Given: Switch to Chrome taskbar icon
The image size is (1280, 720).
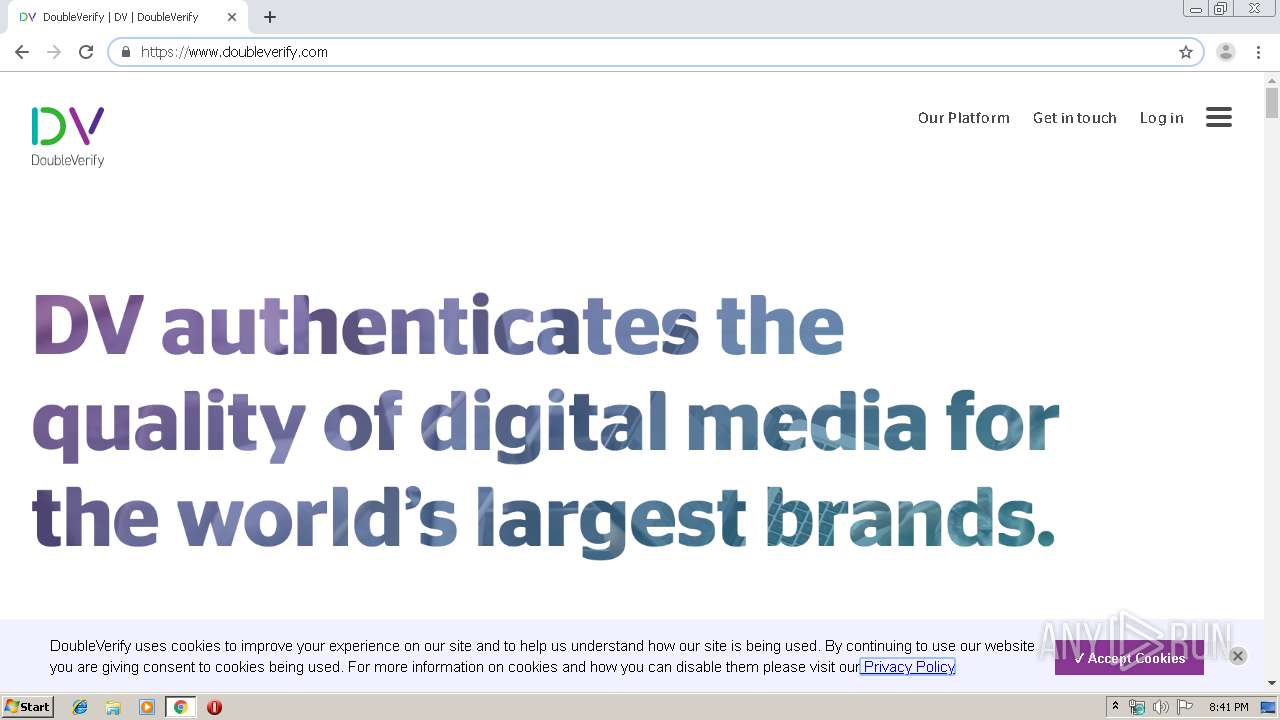Looking at the screenshot, I should coord(180,707).
